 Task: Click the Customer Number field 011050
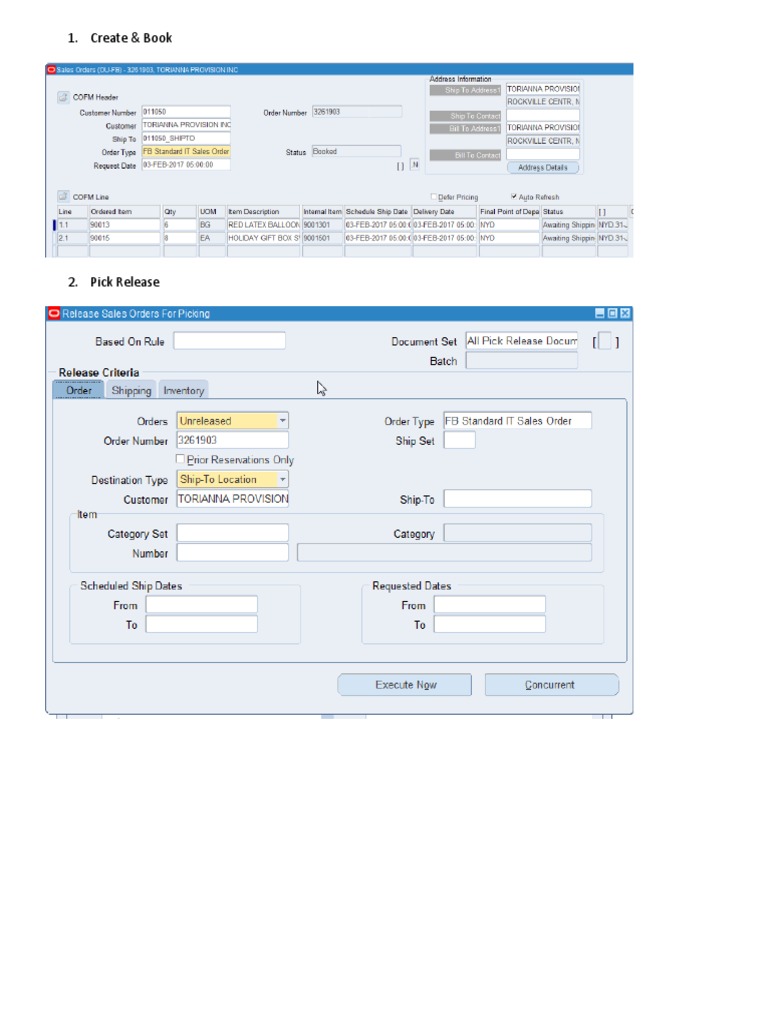tap(186, 112)
